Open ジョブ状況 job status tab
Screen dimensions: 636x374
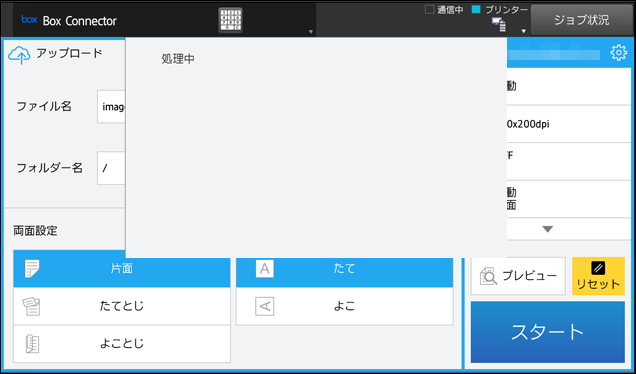(582, 20)
